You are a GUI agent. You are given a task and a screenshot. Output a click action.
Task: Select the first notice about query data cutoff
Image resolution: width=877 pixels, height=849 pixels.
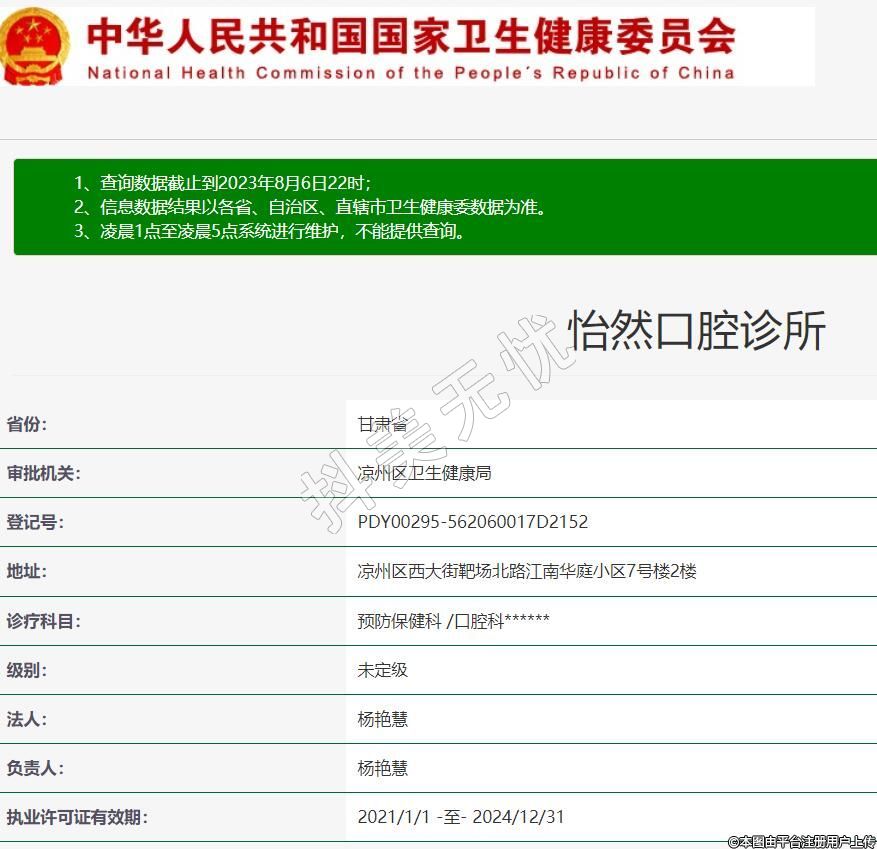coord(223,183)
